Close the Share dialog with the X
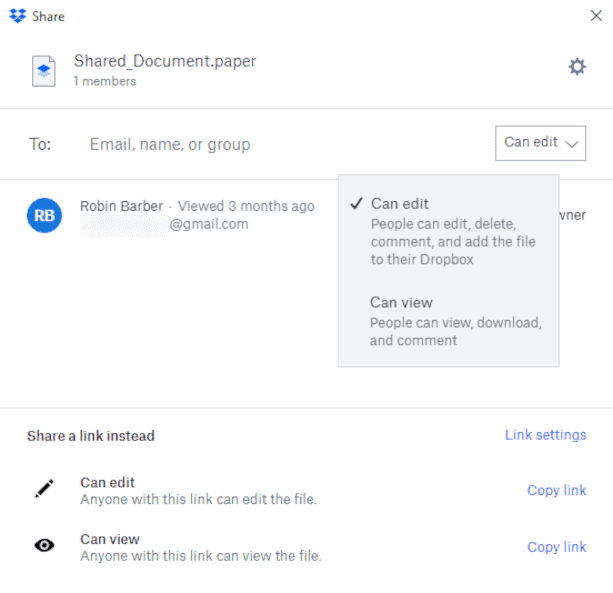The width and height of the screenshot is (613, 593). pos(596,16)
